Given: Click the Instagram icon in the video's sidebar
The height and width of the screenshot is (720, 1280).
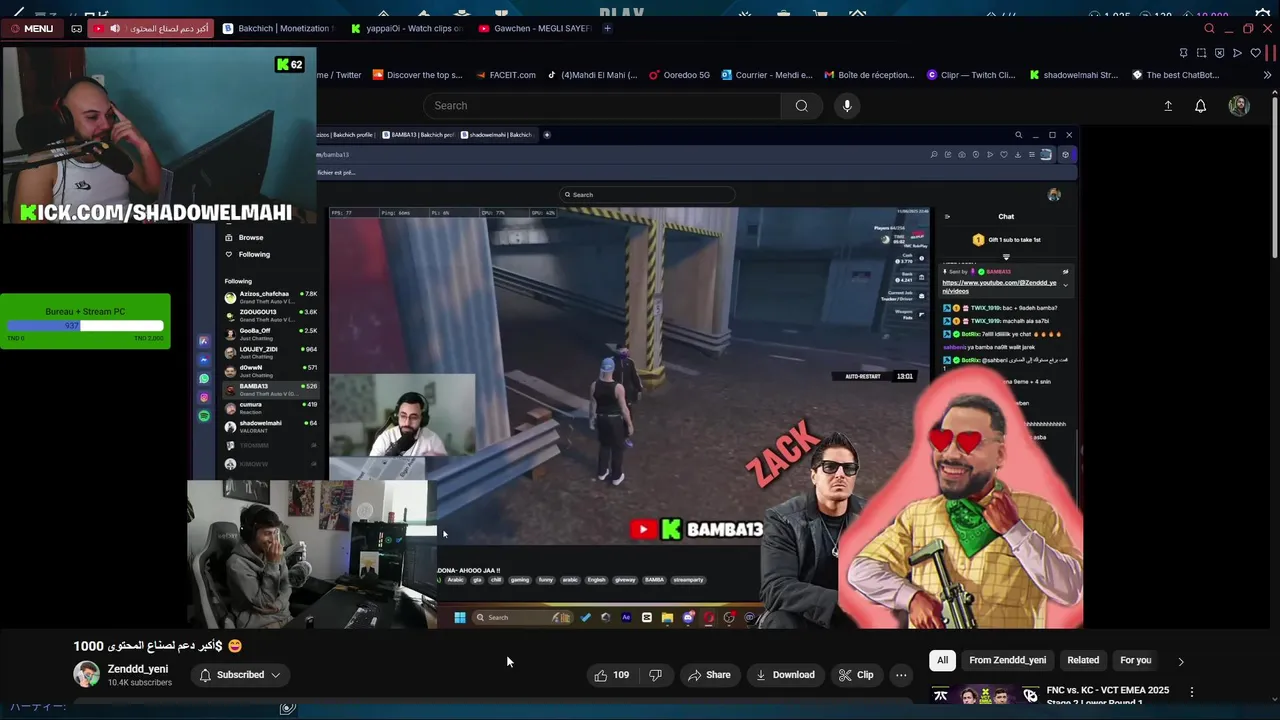Looking at the screenshot, I should coord(204,397).
